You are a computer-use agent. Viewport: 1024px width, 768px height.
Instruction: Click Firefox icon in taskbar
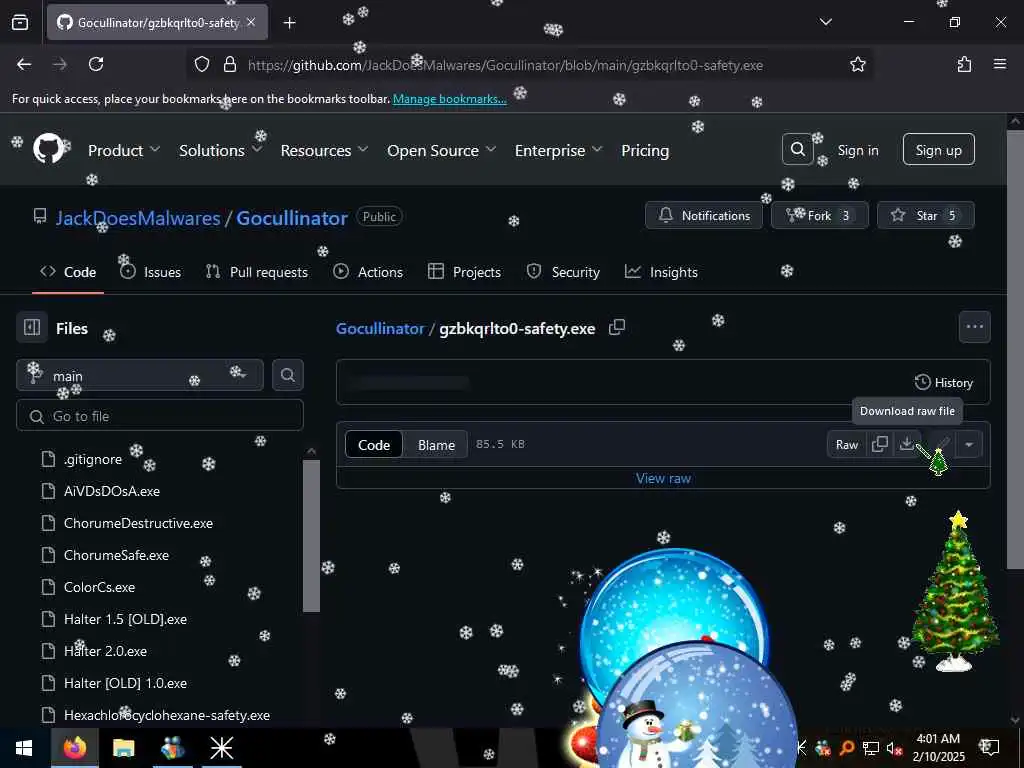(x=74, y=748)
